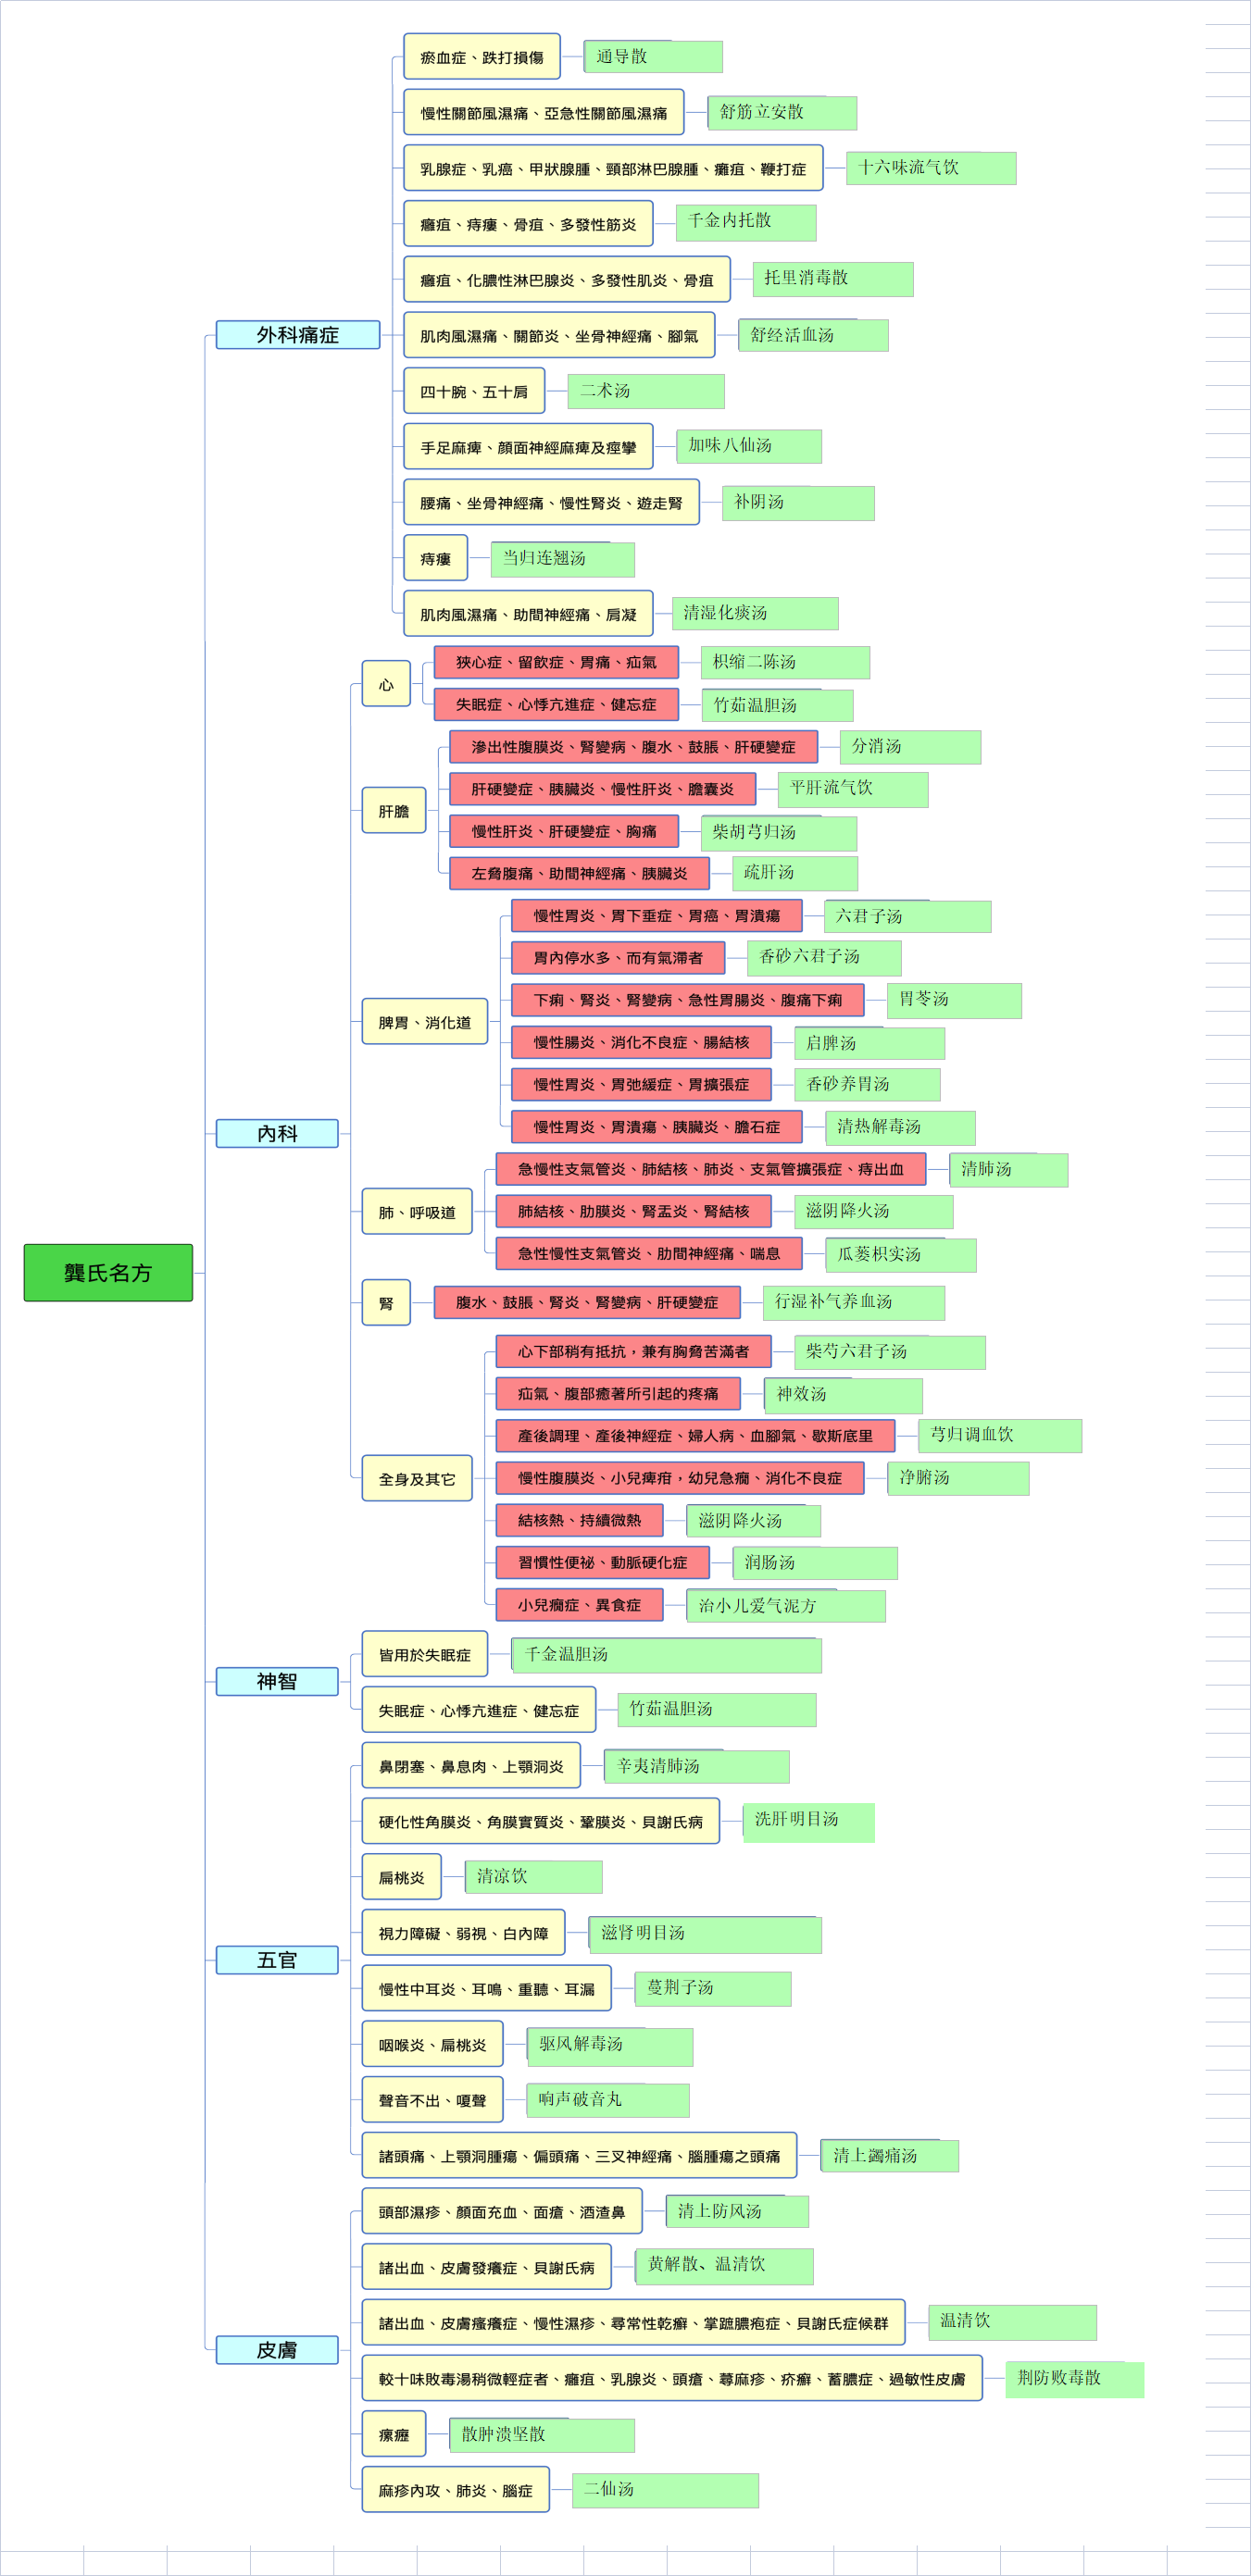Click the 千金温胆汤 node

(x=667, y=1655)
